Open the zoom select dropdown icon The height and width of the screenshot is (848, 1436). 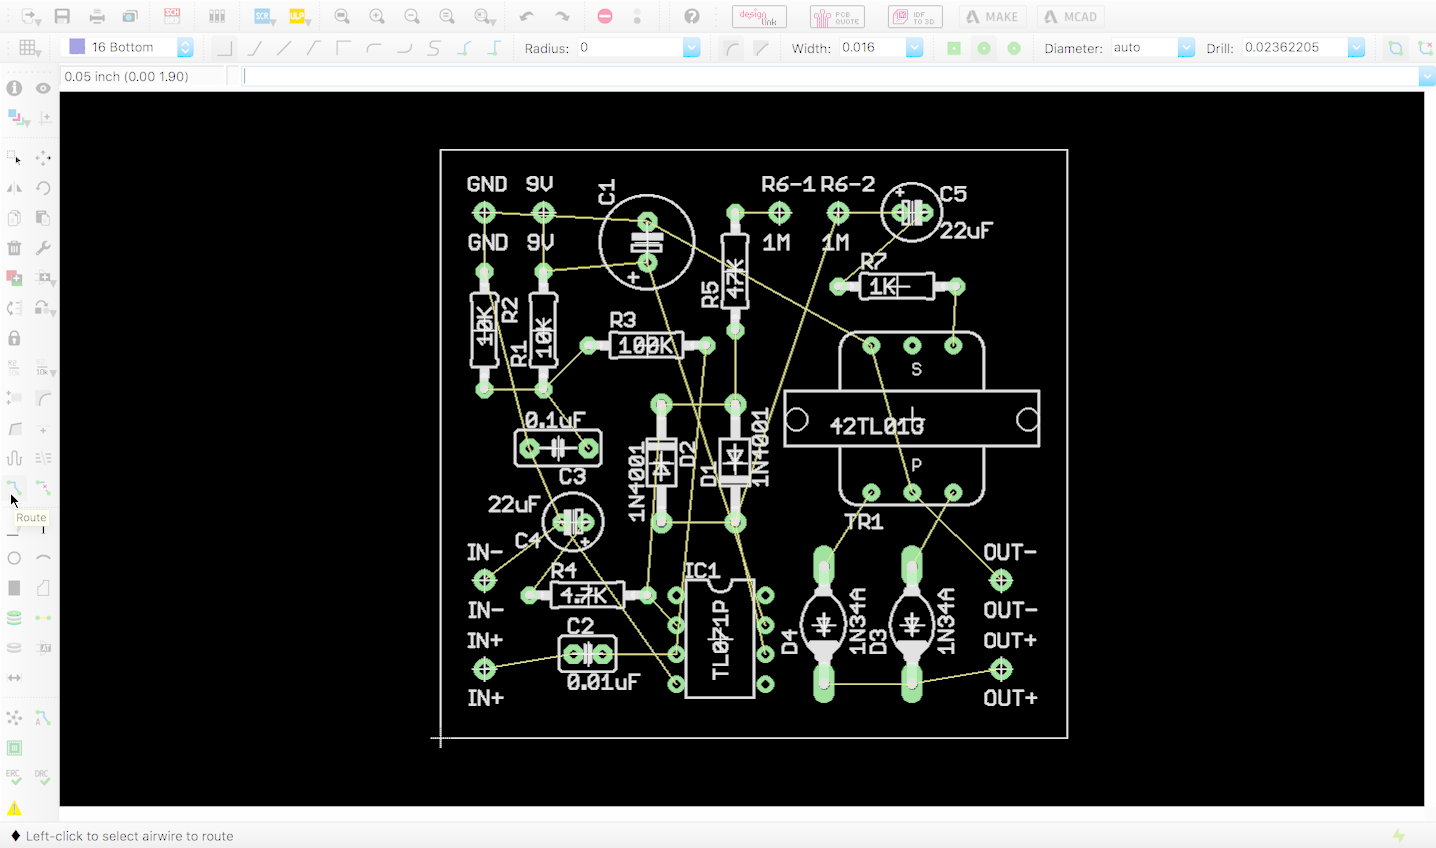tap(485, 16)
